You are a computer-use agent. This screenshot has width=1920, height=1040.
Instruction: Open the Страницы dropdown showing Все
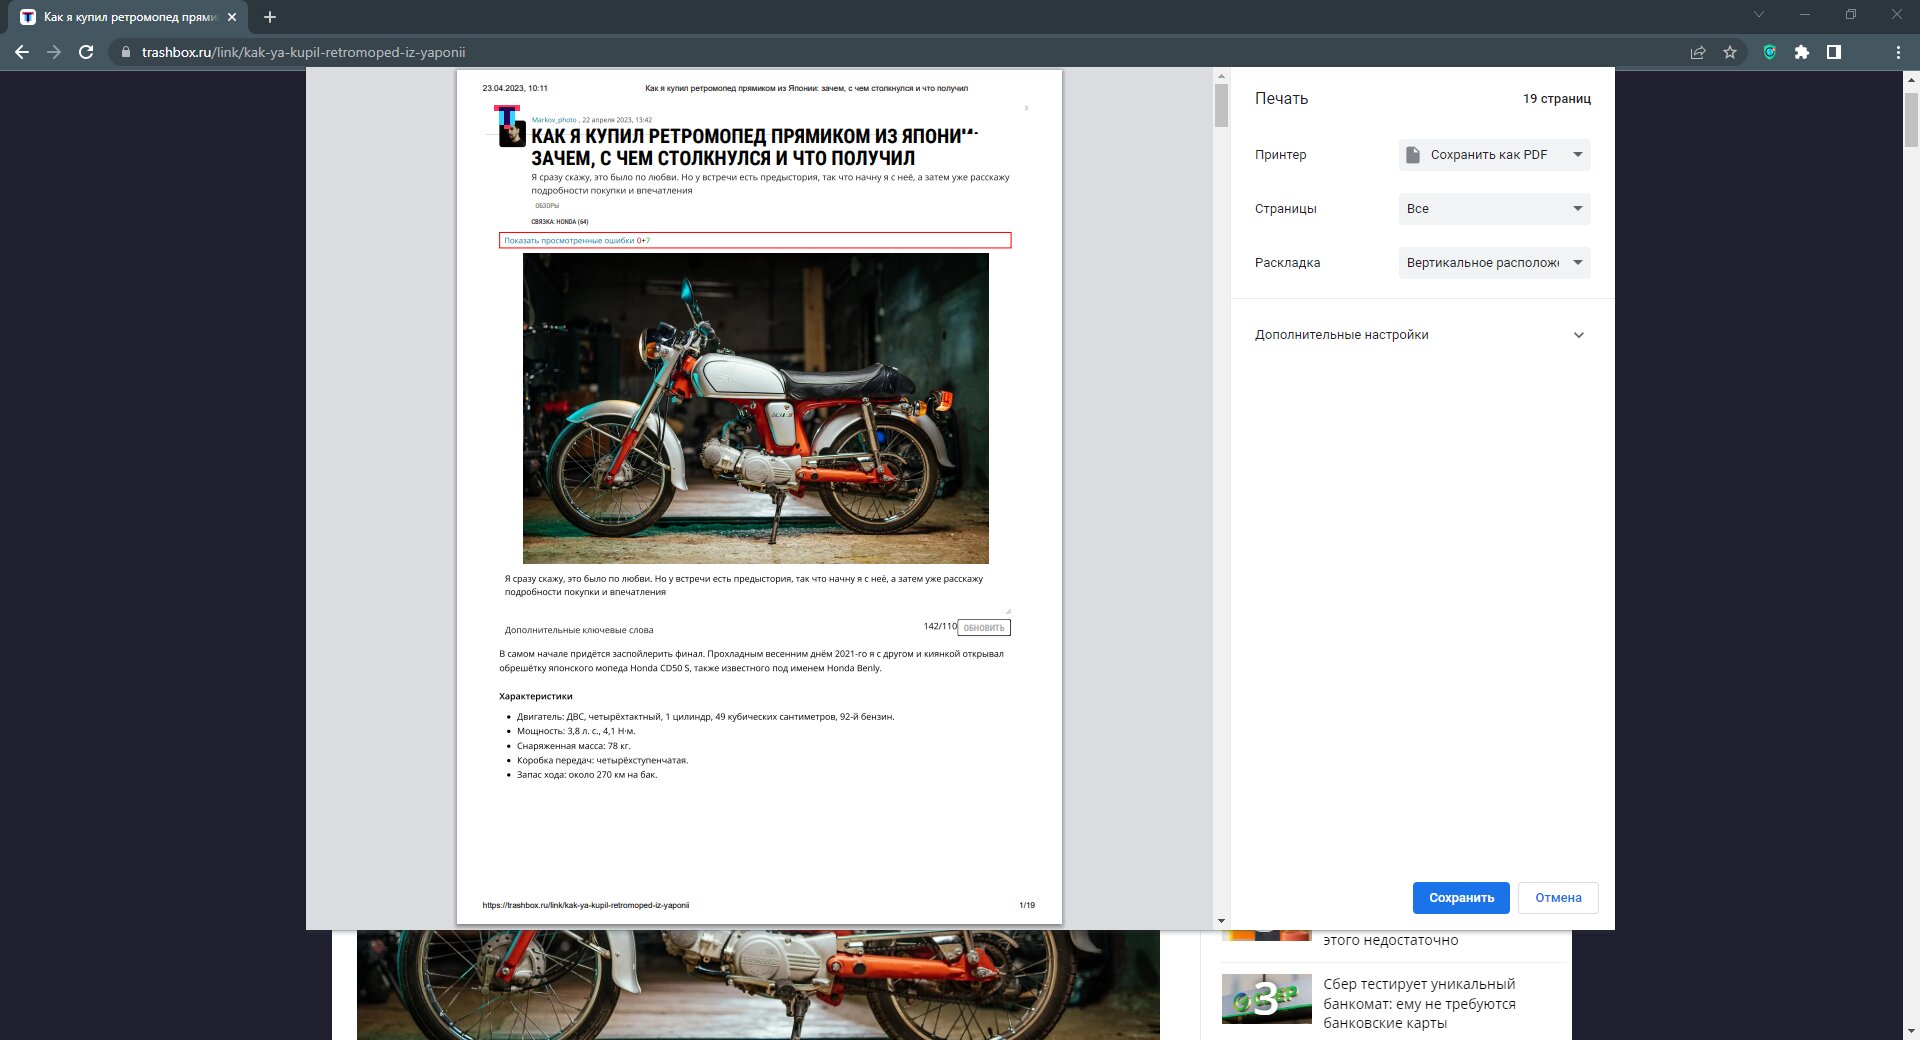click(x=1494, y=209)
